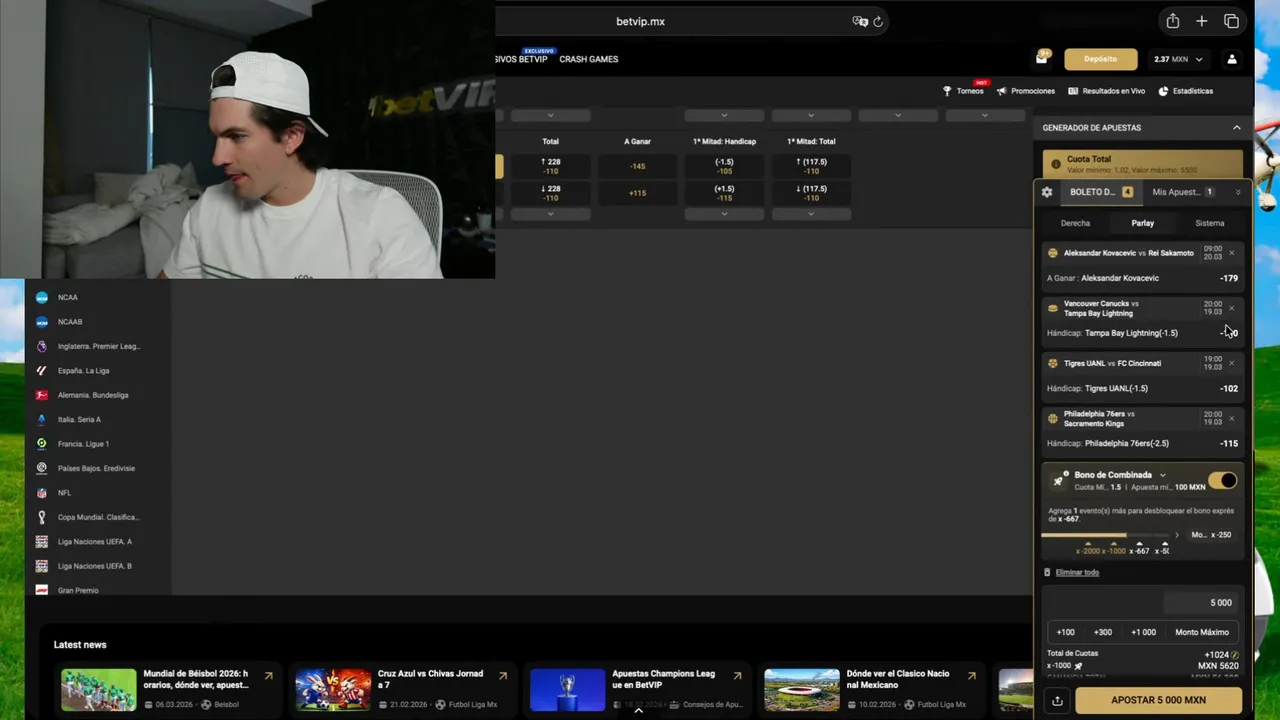Click the Eredivisie logo icon
Viewport: 1280px width, 720px height.
pos(42,468)
